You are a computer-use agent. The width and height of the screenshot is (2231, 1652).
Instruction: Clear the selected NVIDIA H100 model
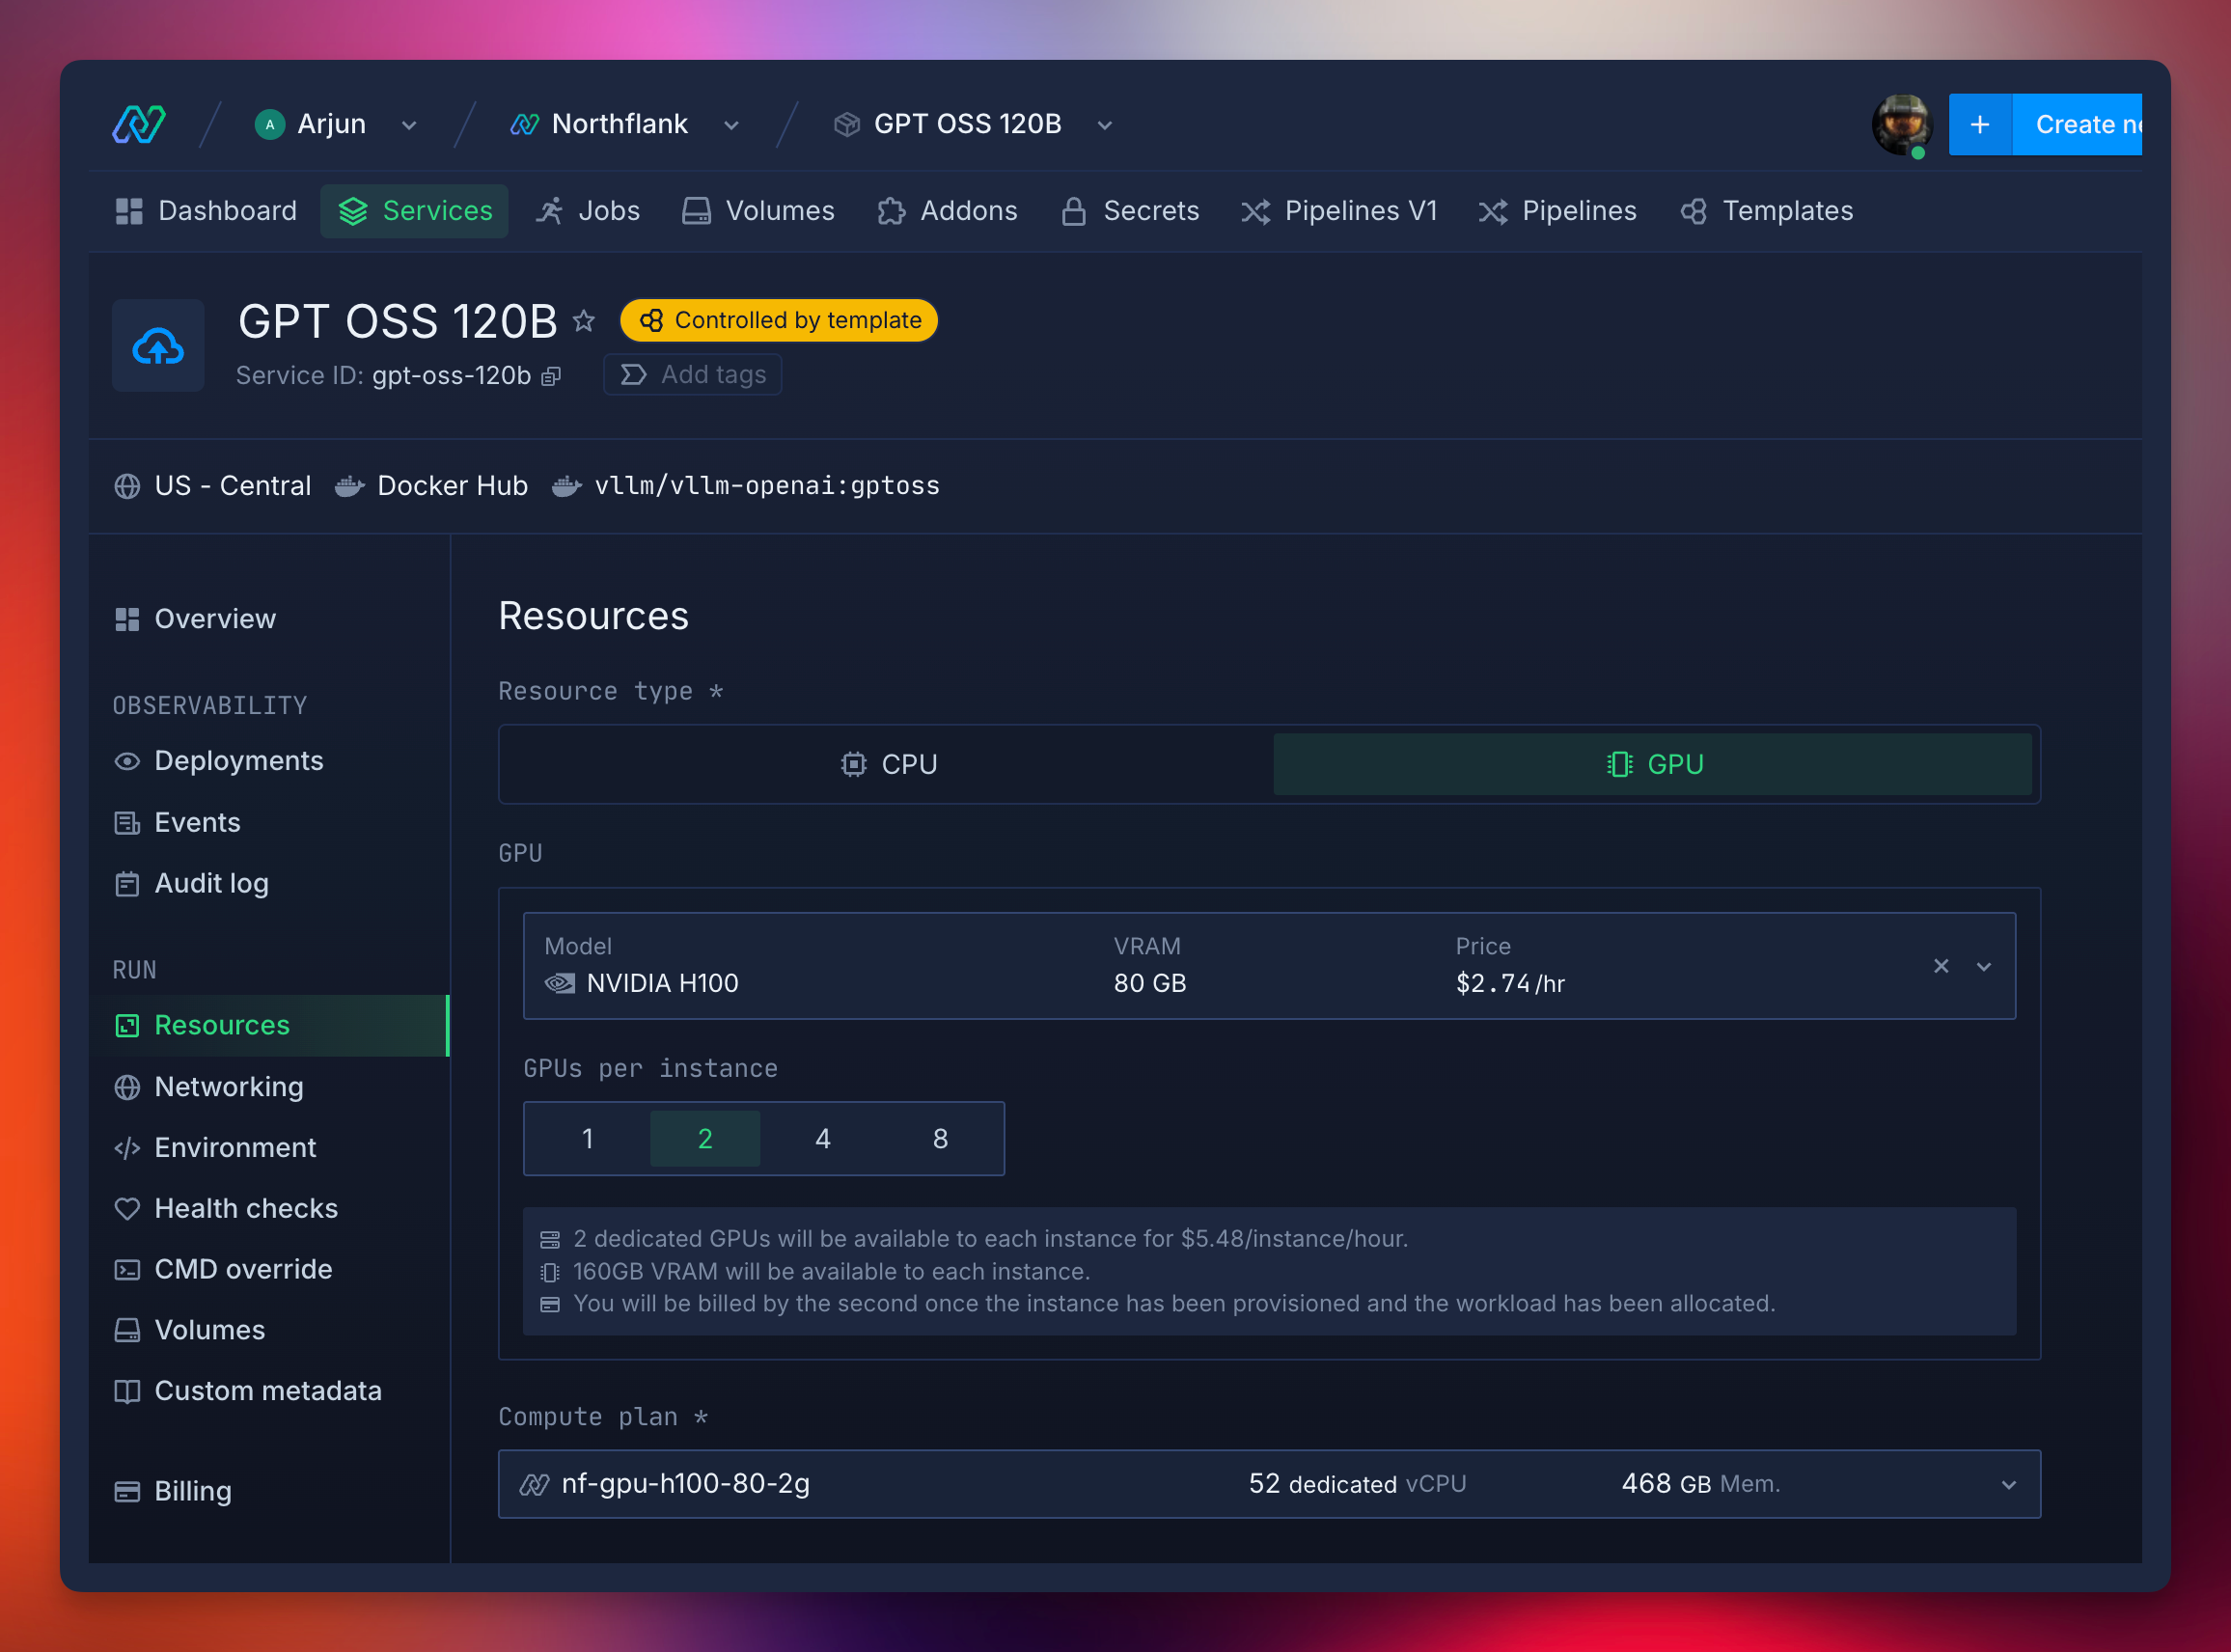1940,966
